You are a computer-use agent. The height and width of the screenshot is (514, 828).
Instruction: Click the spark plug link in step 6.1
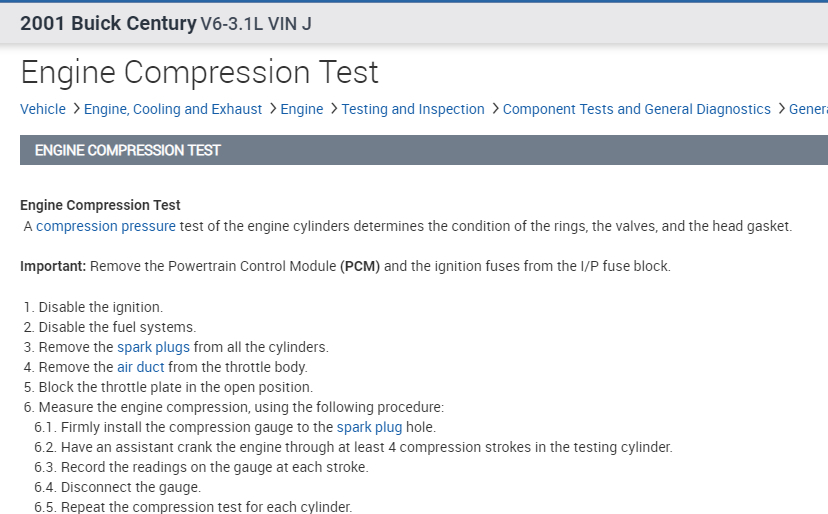tap(369, 427)
